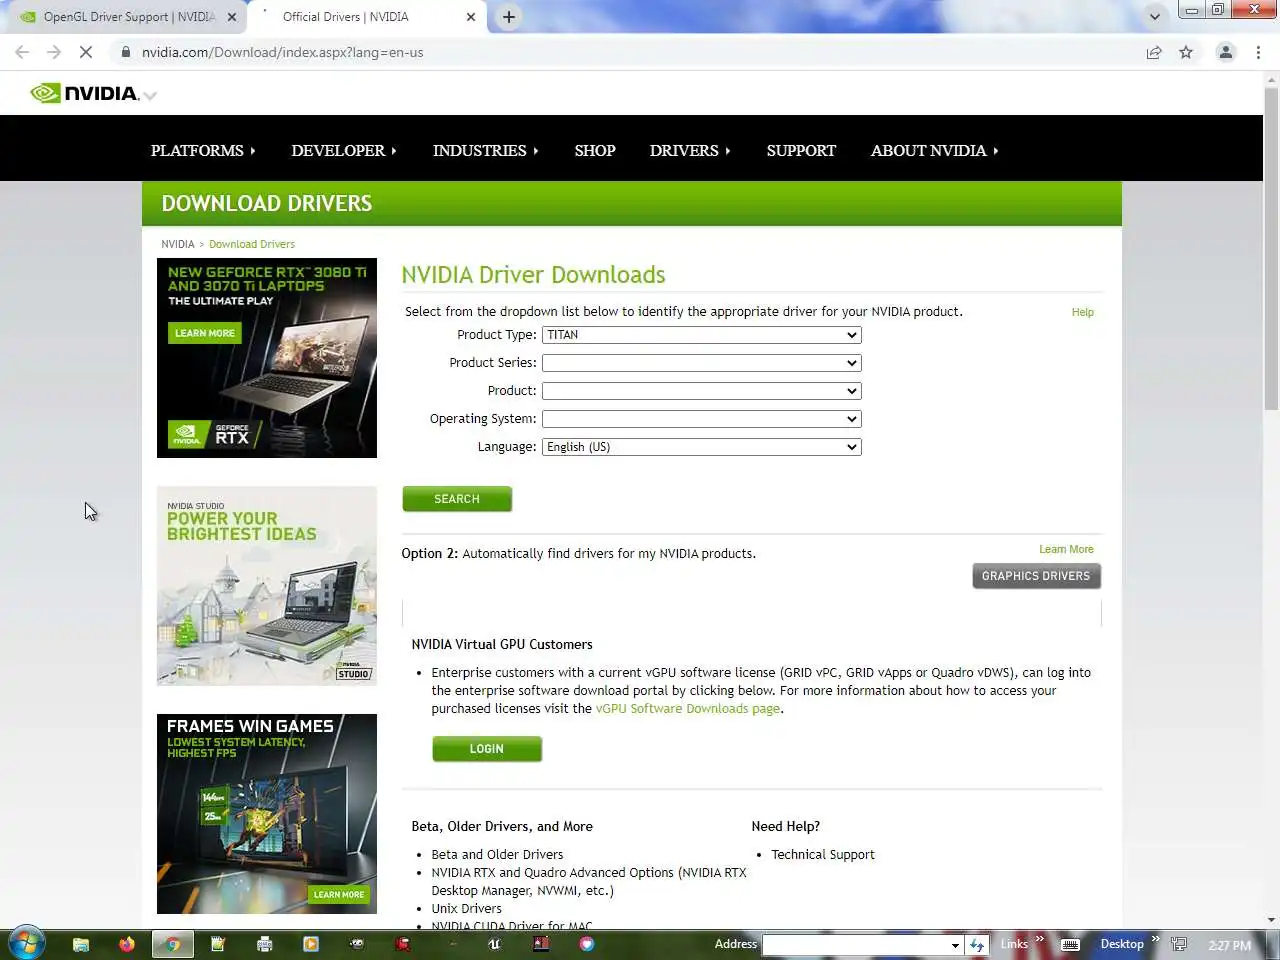Click the Learn More link near Option 2
Viewport: 1280px width, 960px height.
click(x=1066, y=549)
